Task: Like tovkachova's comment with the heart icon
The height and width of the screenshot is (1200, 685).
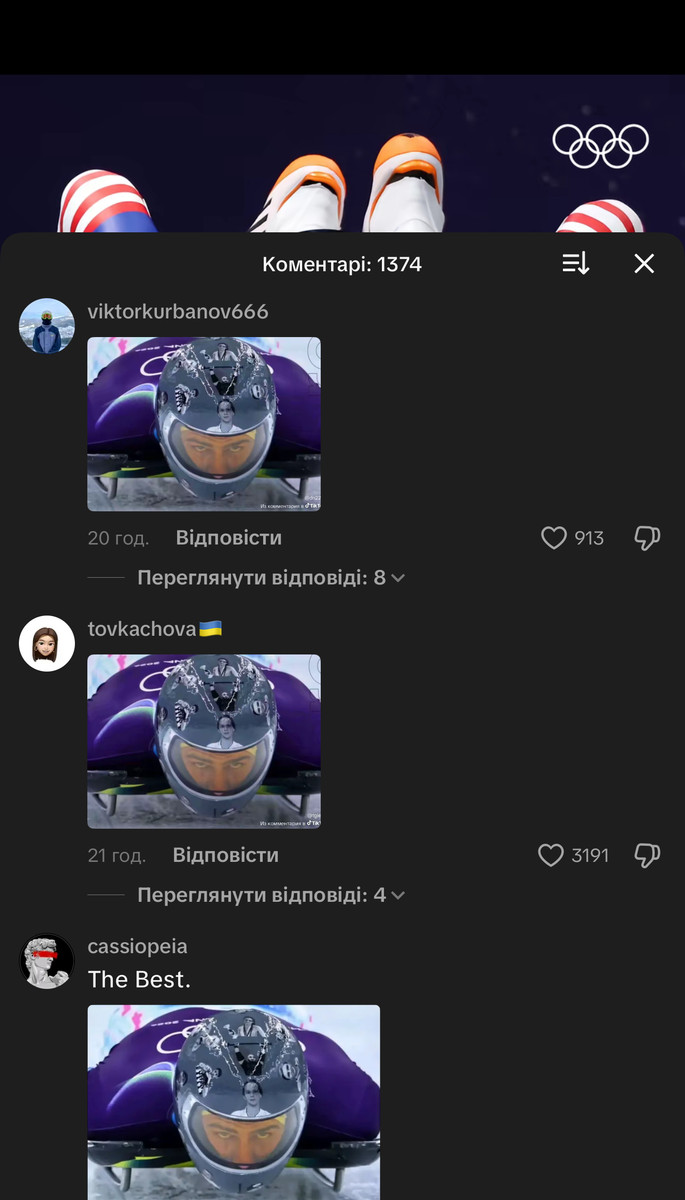Action: (551, 855)
